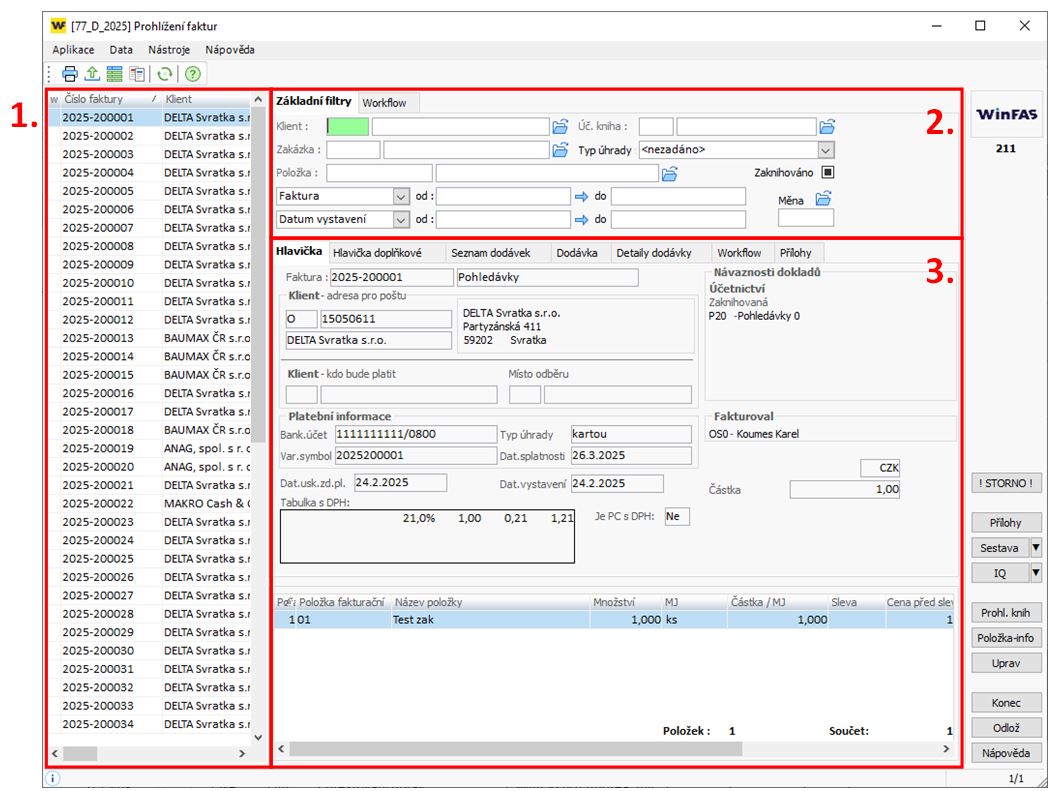Viewport: 1052px width, 791px height.
Task: Select the Test zak item row
Action: pos(613,620)
